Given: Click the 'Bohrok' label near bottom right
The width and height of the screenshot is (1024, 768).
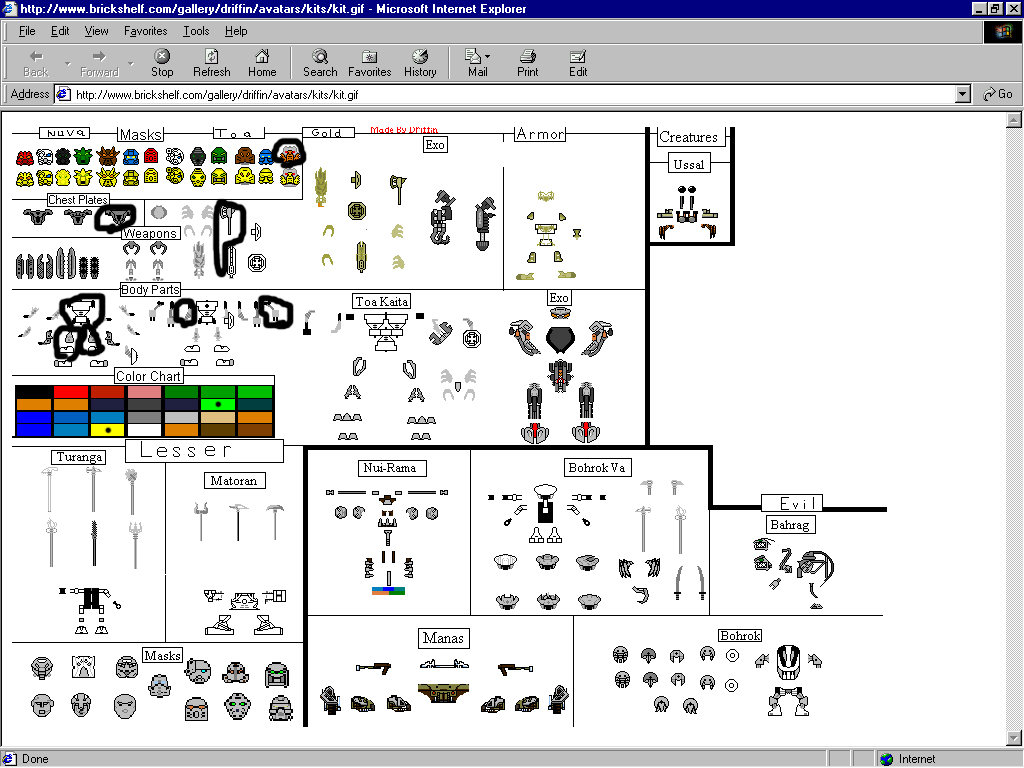Looking at the screenshot, I should 740,635.
